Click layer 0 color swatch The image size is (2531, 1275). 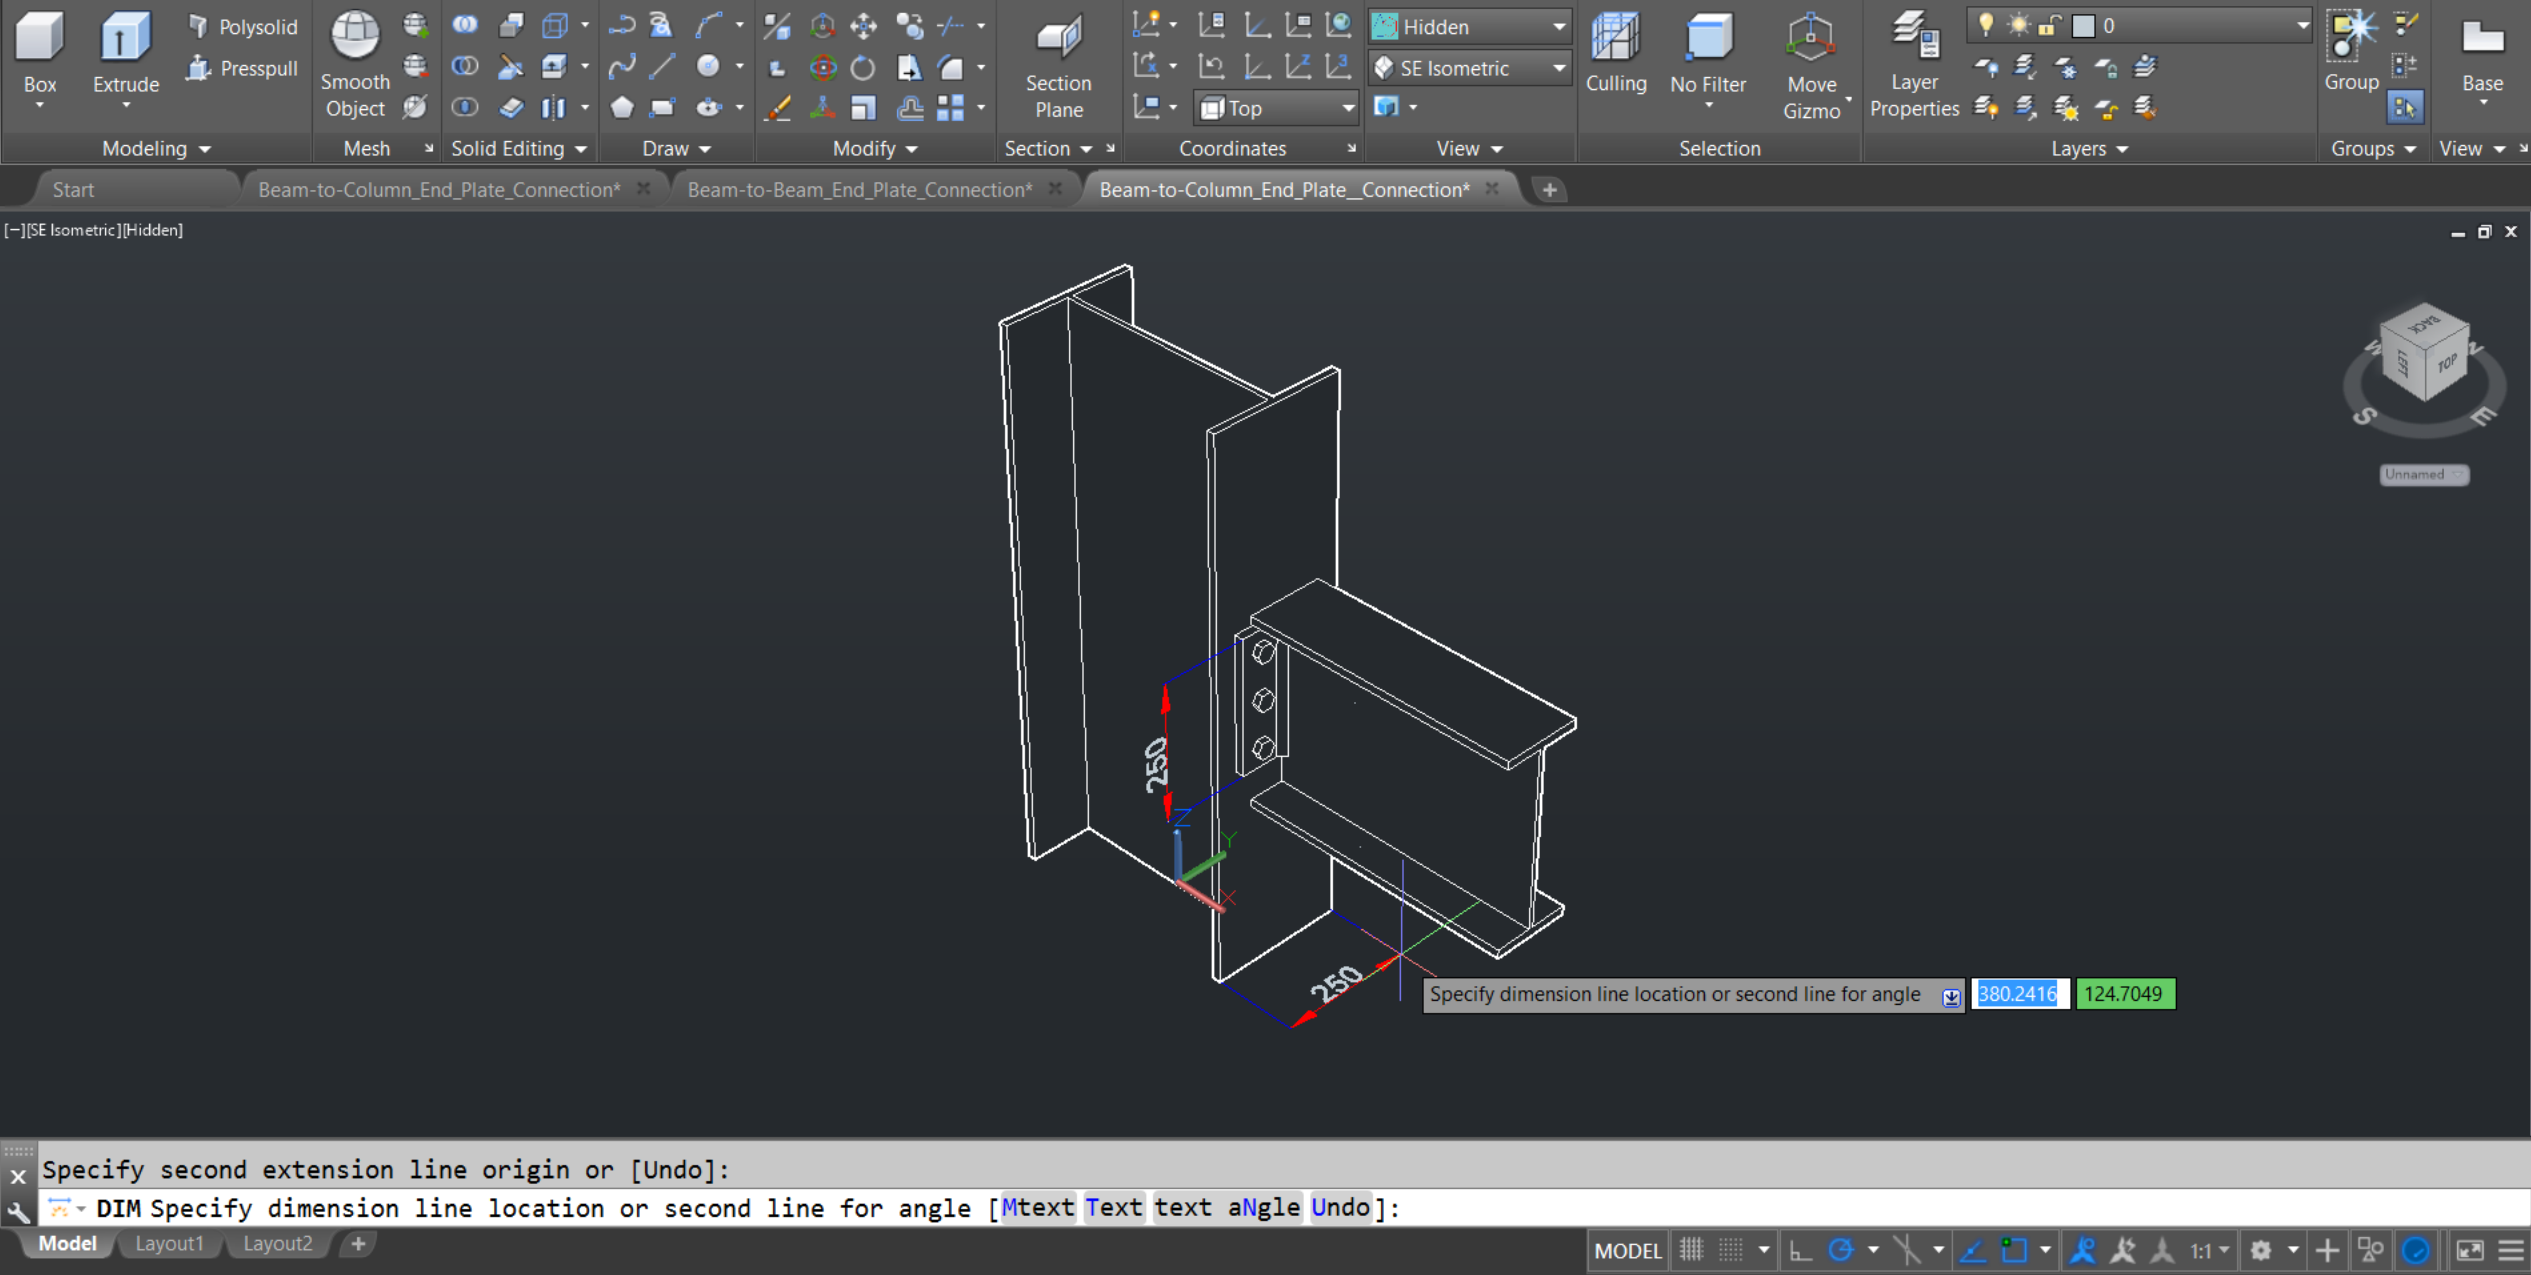(x=2083, y=26)
